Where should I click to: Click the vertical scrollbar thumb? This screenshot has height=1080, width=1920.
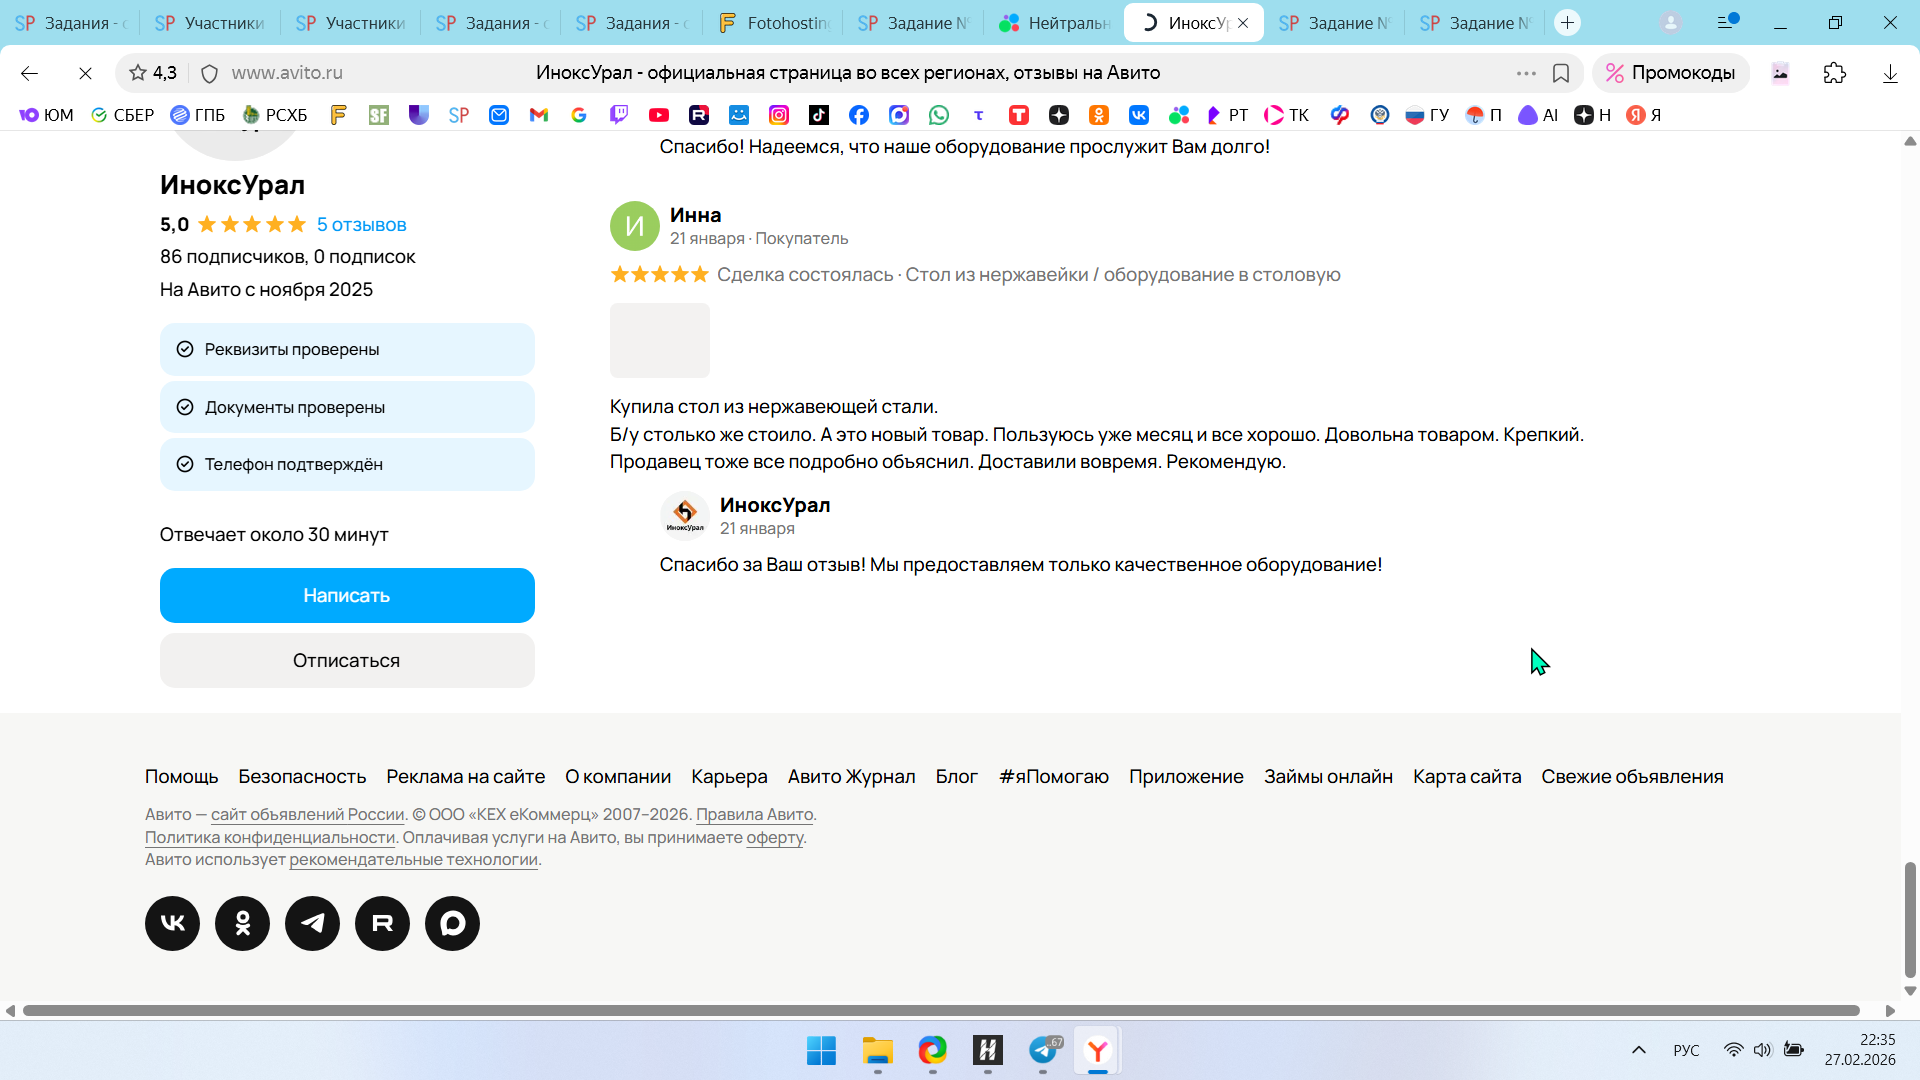tap(1910, 918)
